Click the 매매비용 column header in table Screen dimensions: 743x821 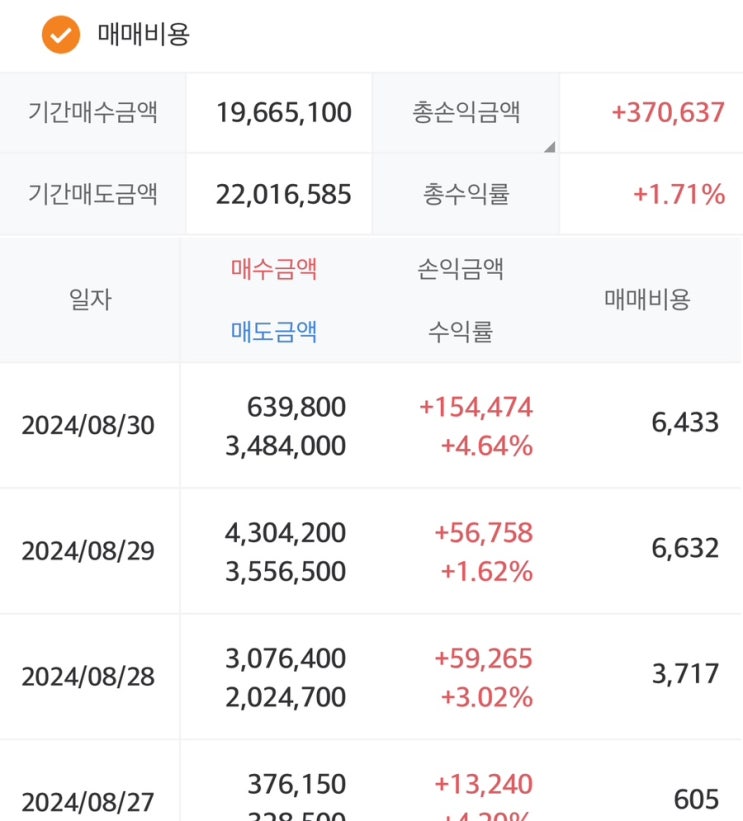tap(647, 299)
